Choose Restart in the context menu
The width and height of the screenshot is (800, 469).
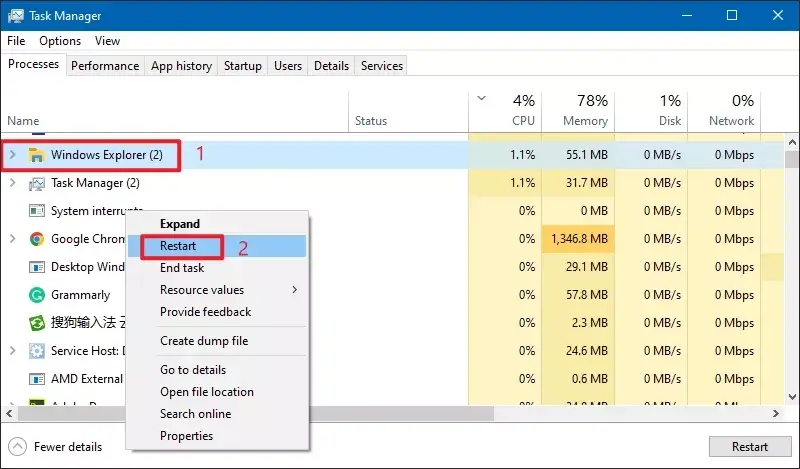click(x=217, y=246)
